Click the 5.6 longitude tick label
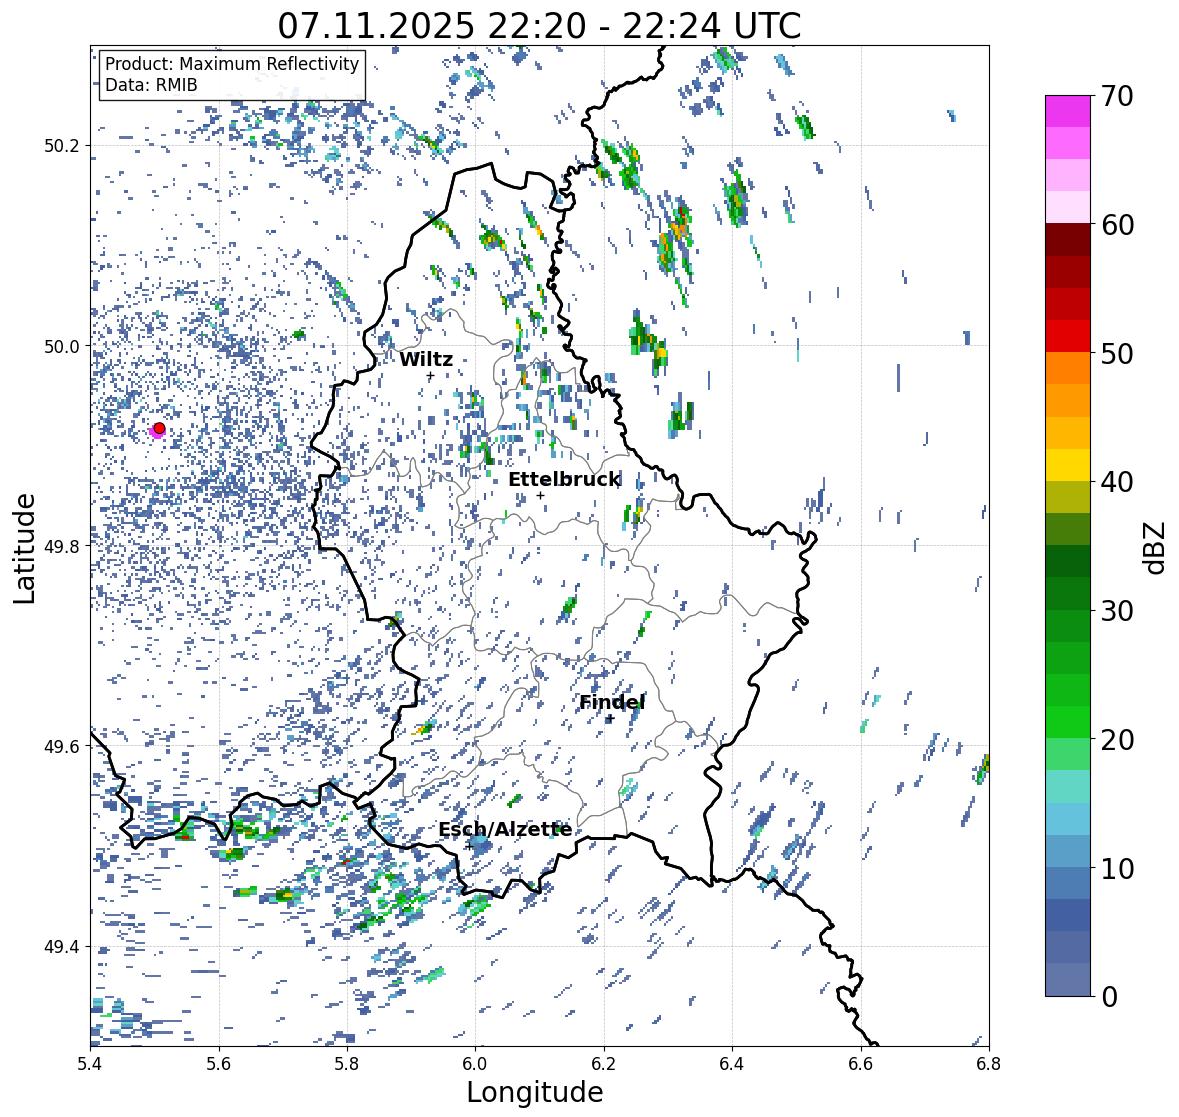The image size is (1179, 1117). pos(219,1063)
